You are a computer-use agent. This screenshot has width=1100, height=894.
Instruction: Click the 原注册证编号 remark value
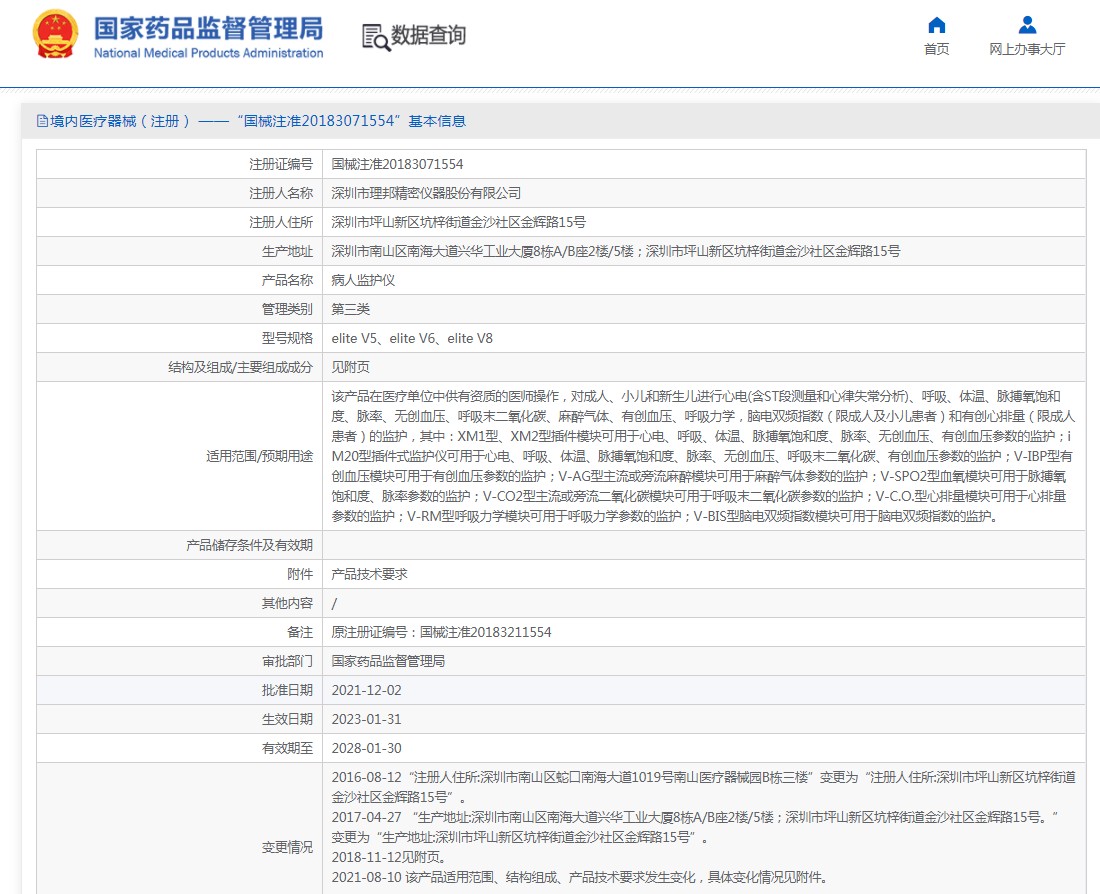441,632
